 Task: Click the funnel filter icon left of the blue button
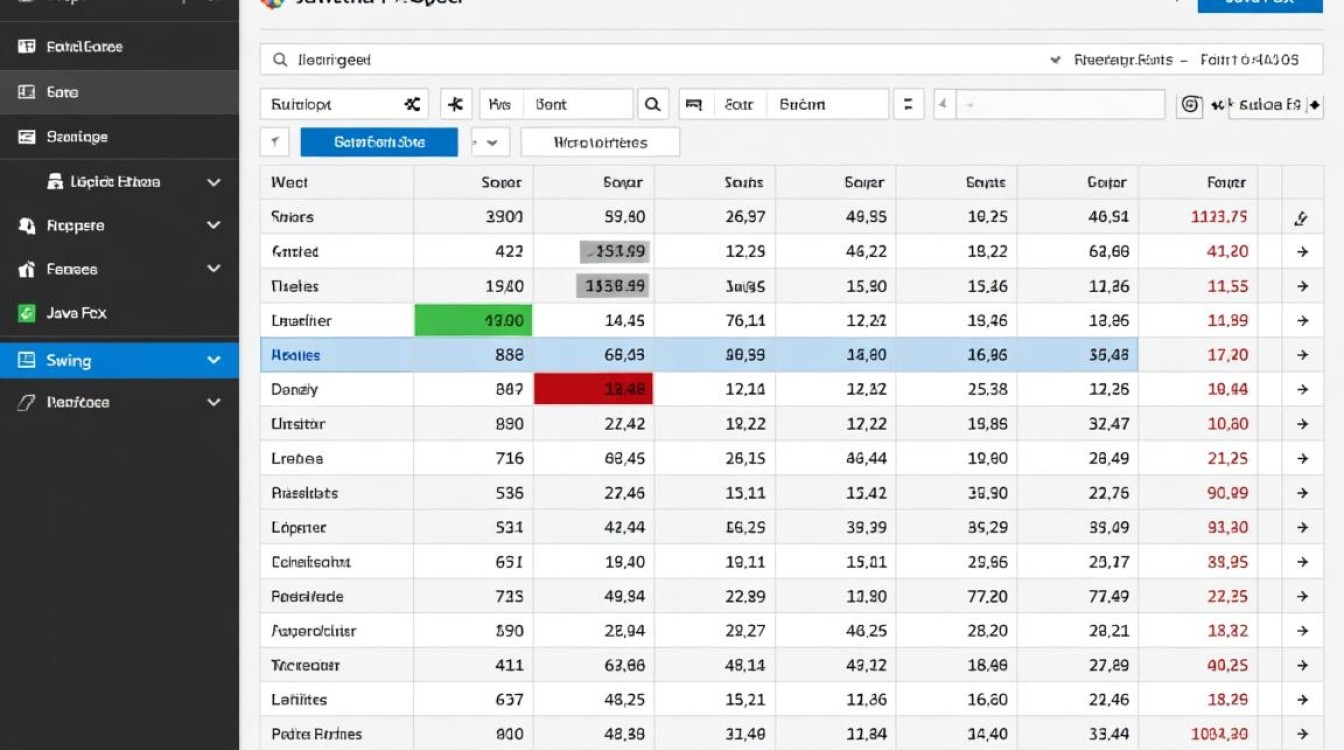click(x=274, y=142)
